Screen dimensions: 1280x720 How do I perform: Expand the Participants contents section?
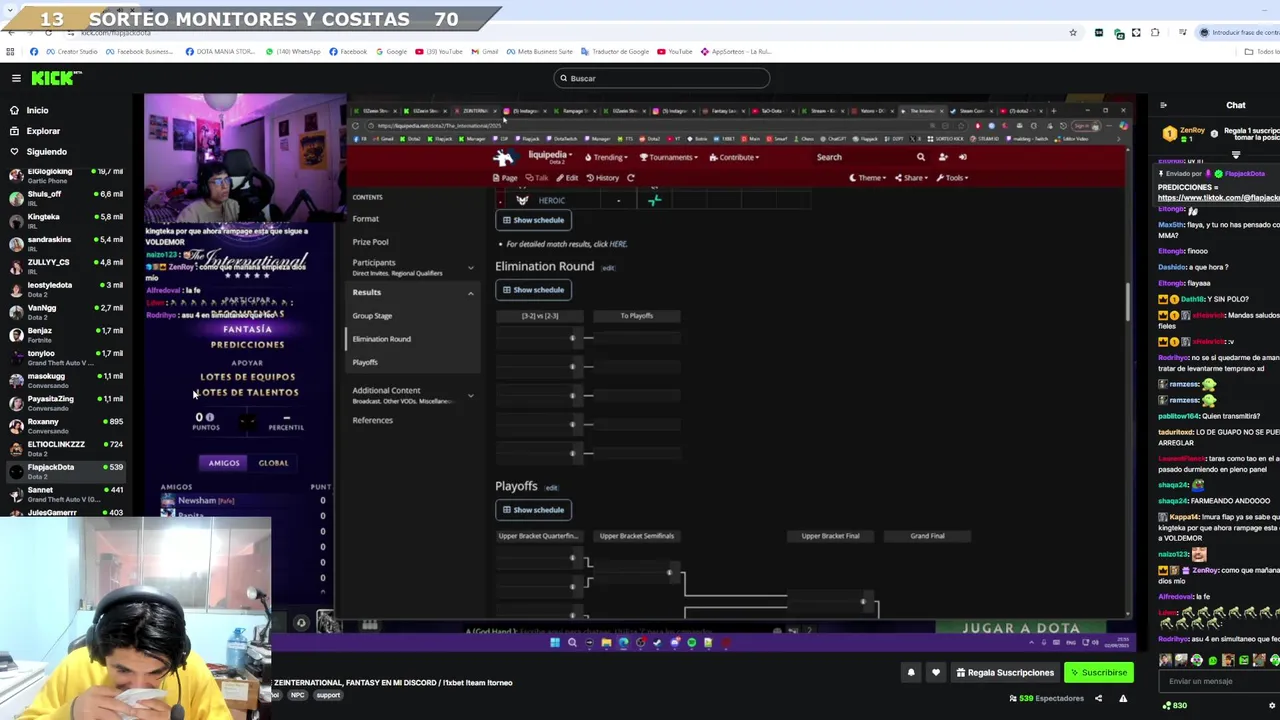tap(471, 268)
